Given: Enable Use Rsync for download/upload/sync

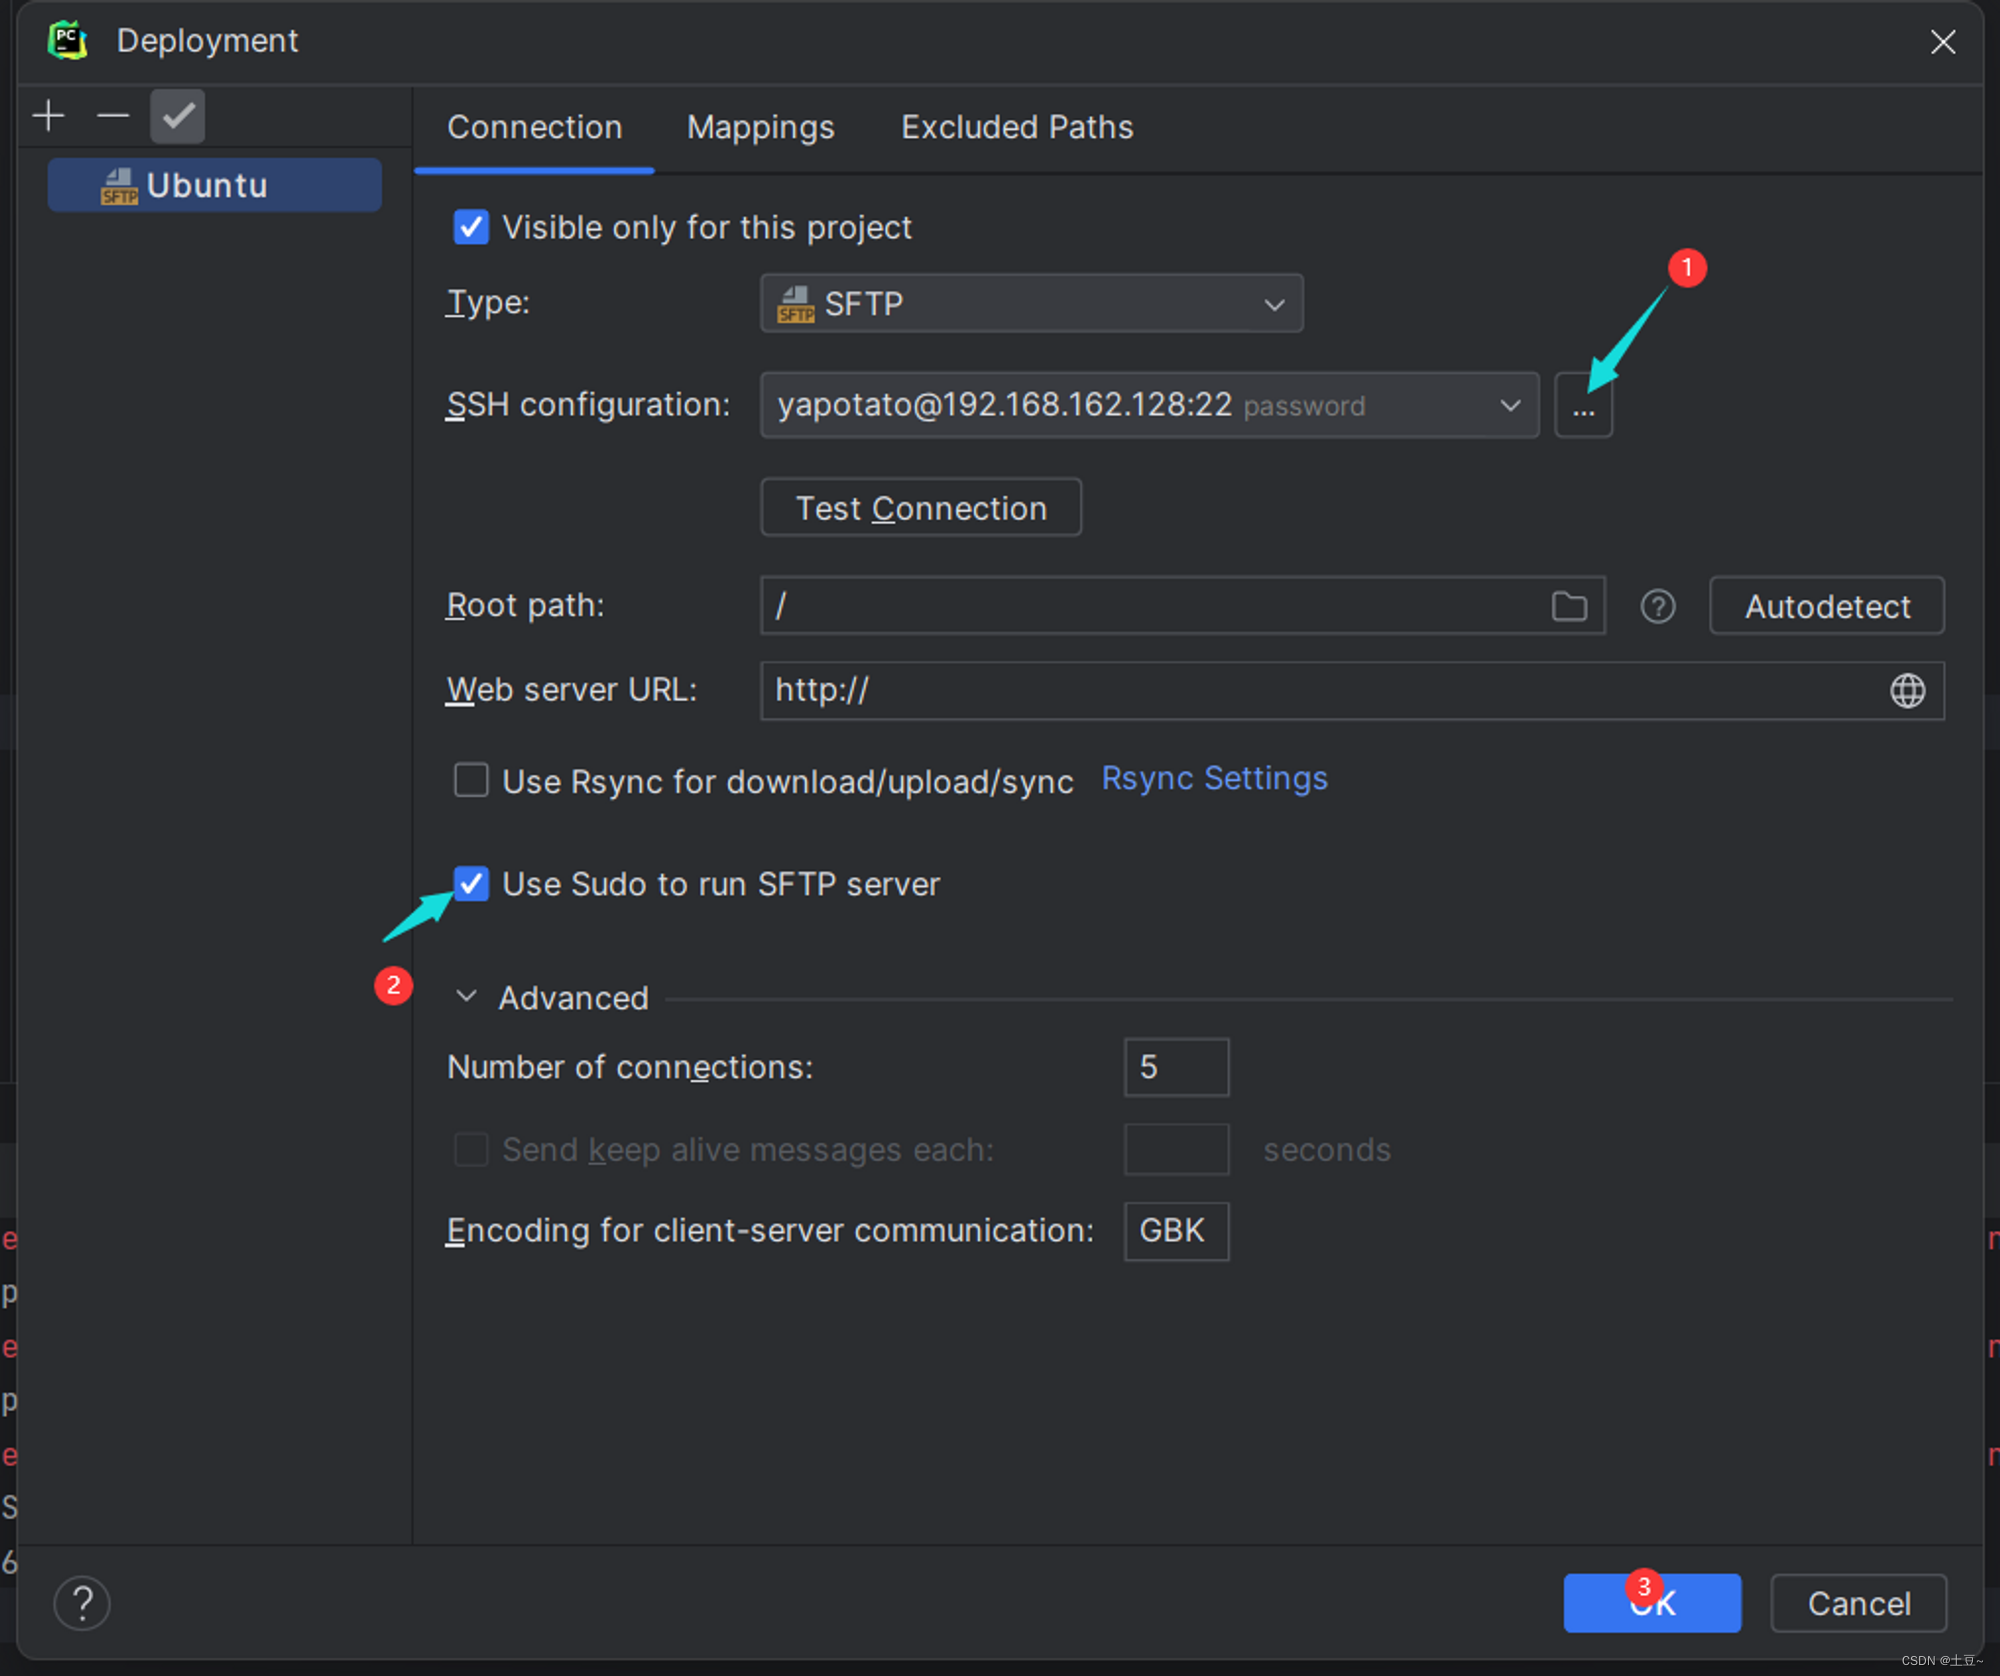Looking at the screenshot, I should click(471, 780).
